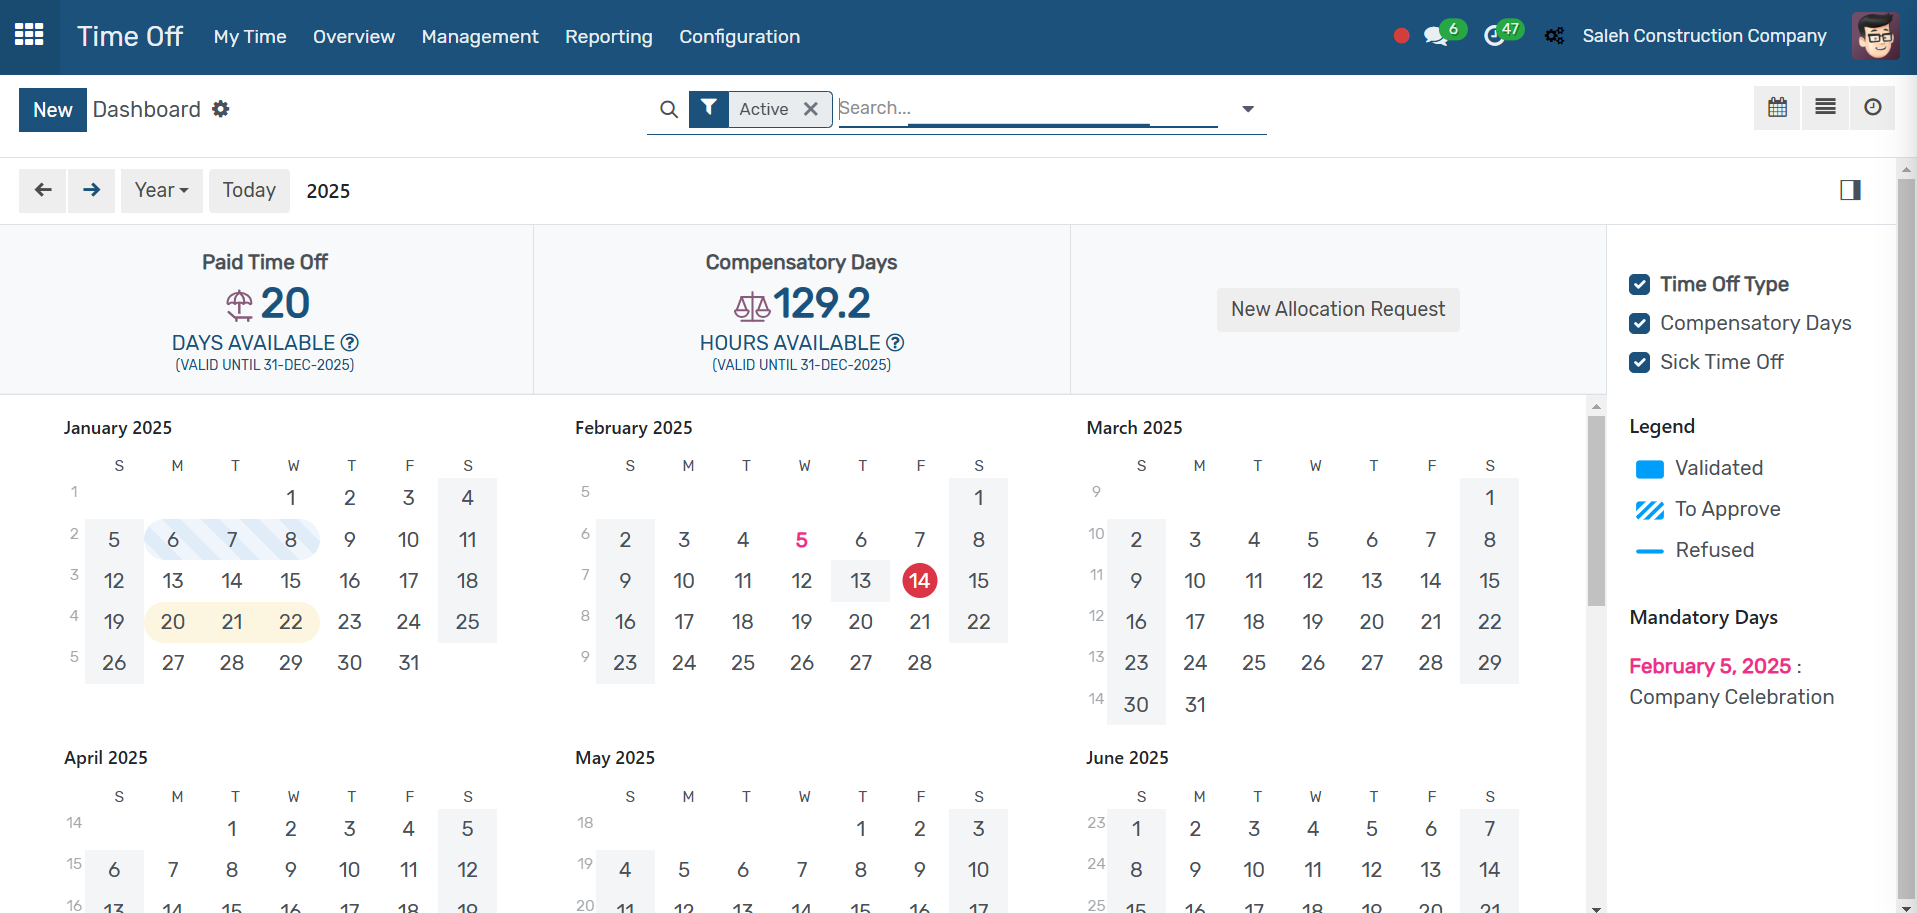Open the Configuration menu
Screen dimensions: 1917x913
click(739, 36)
